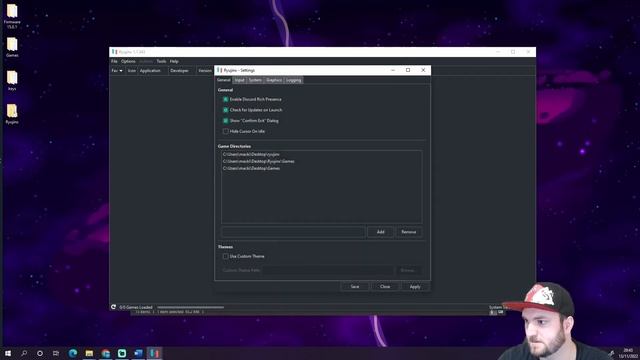Click the Apply button in Settings

[x=415, y=287]
